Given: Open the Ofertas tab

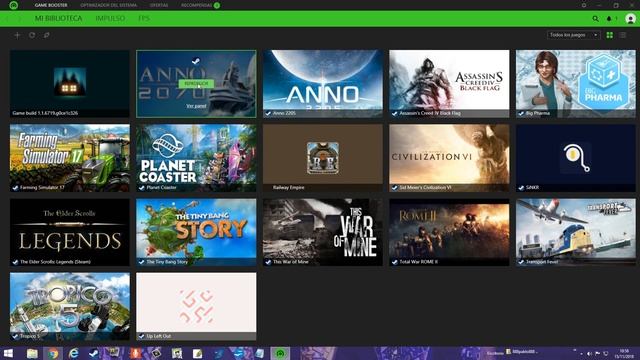Looking at the screenshot, I should point(159,5).
